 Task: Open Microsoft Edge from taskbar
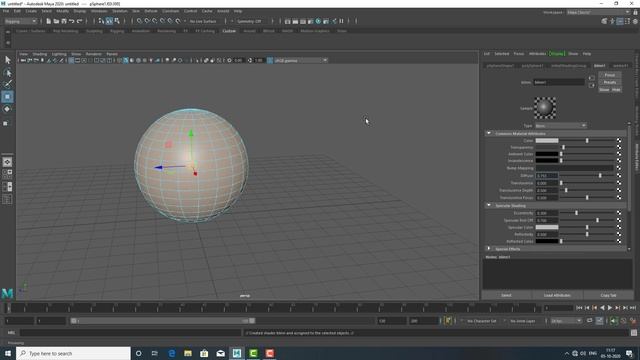click(x=171, y=353)
